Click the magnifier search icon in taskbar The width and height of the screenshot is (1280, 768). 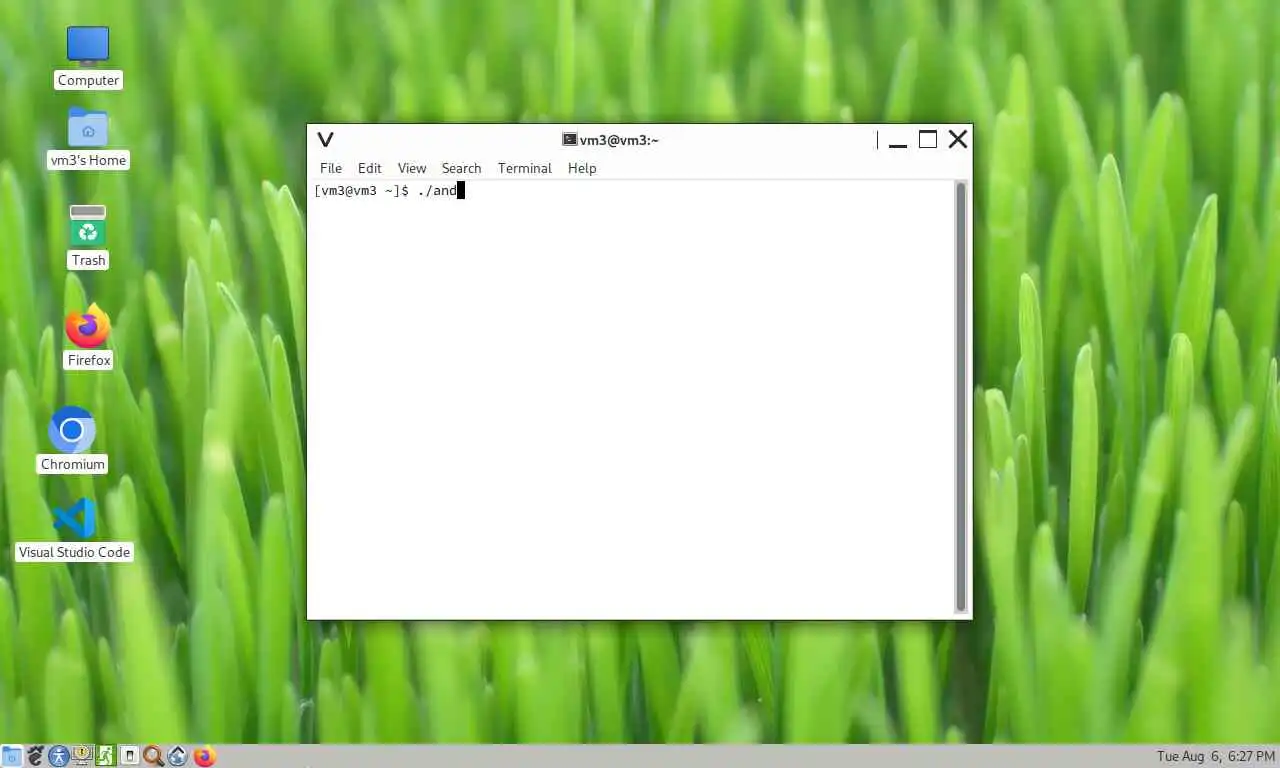click(x=153, y=757)
